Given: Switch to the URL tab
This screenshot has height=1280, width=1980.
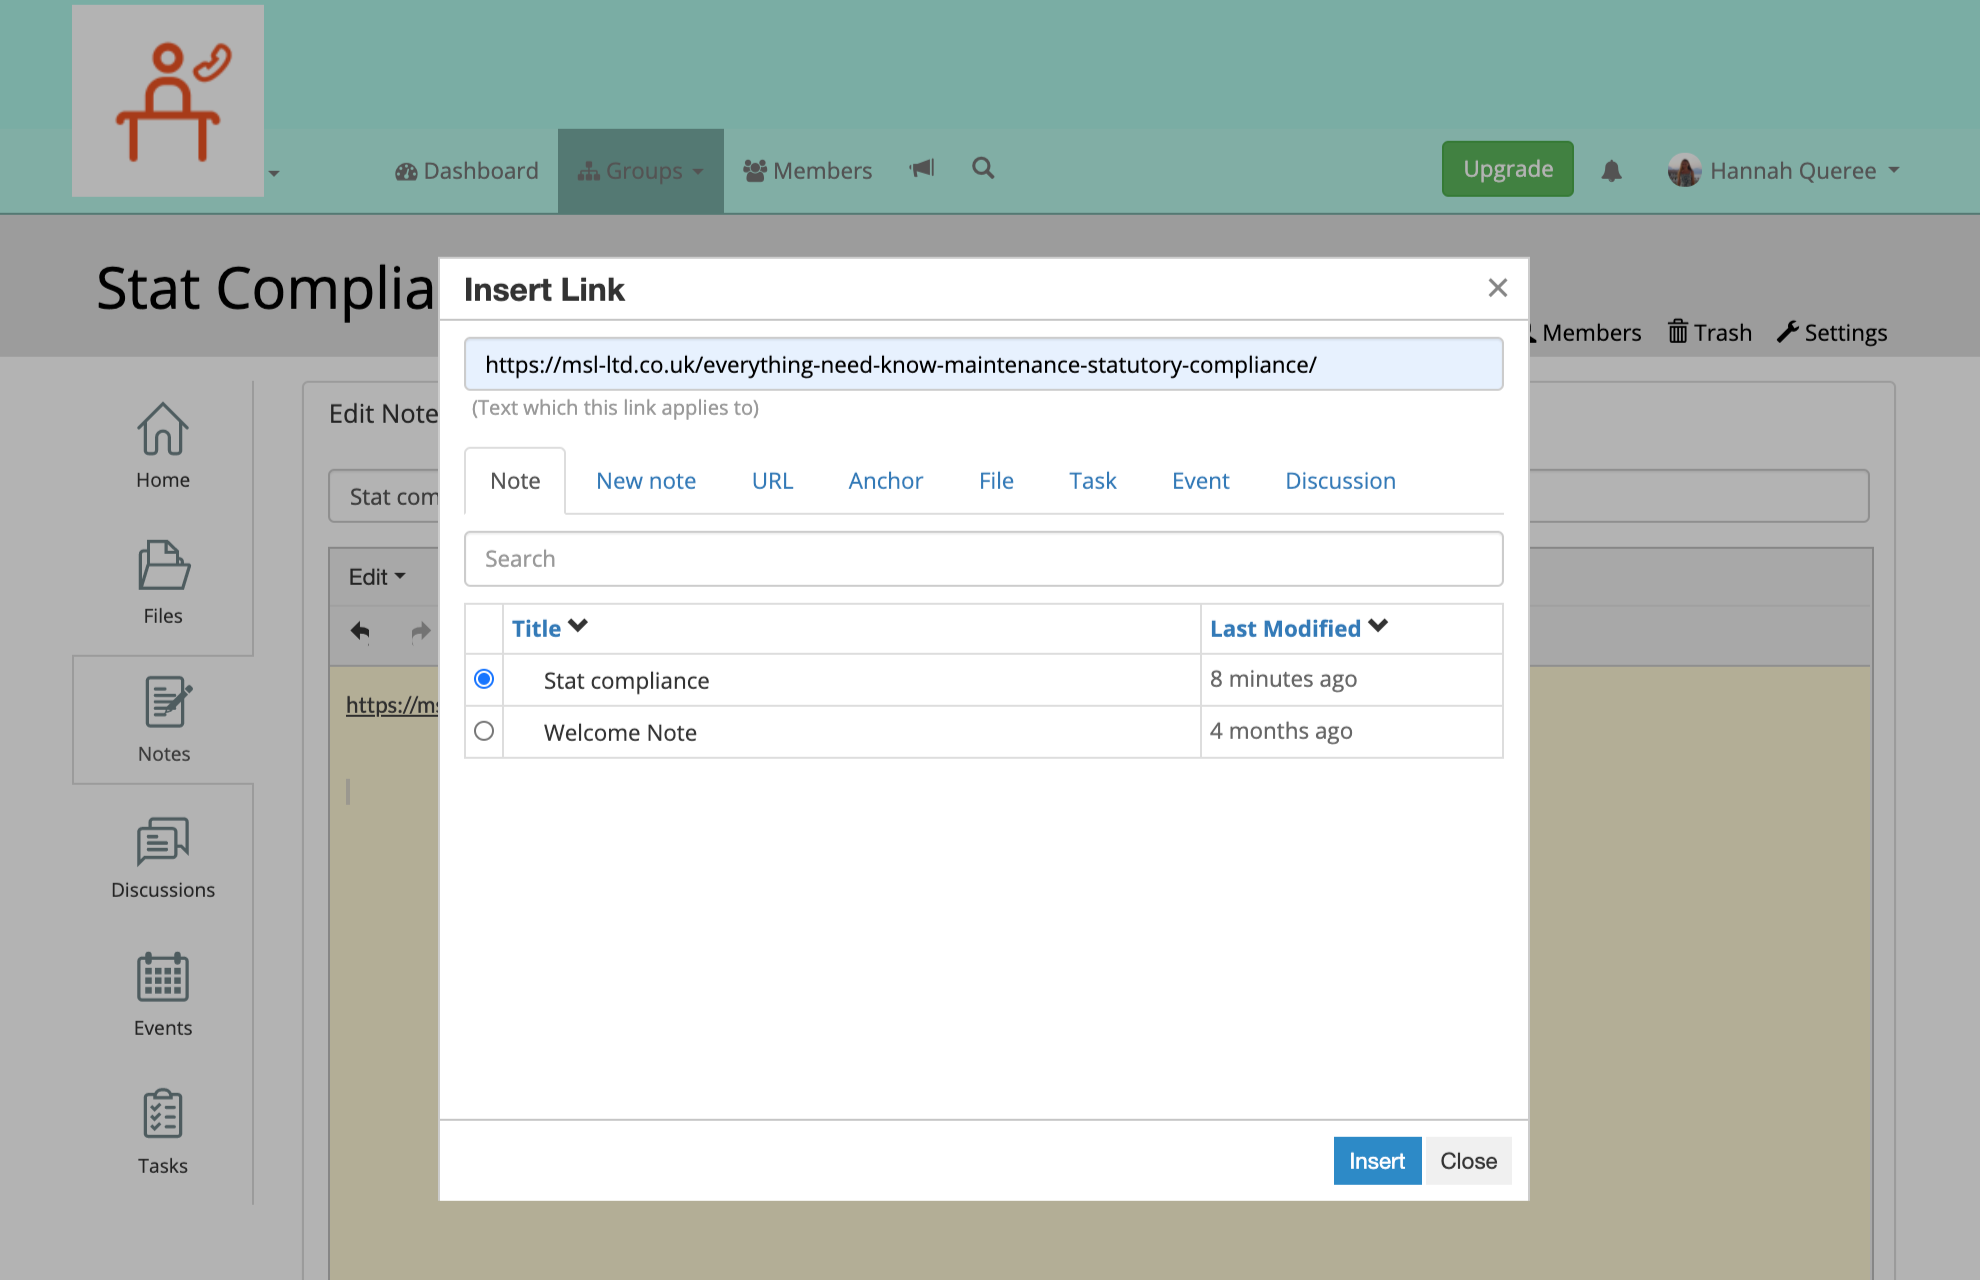Looking at the screenshot, I should coord(772,481).
